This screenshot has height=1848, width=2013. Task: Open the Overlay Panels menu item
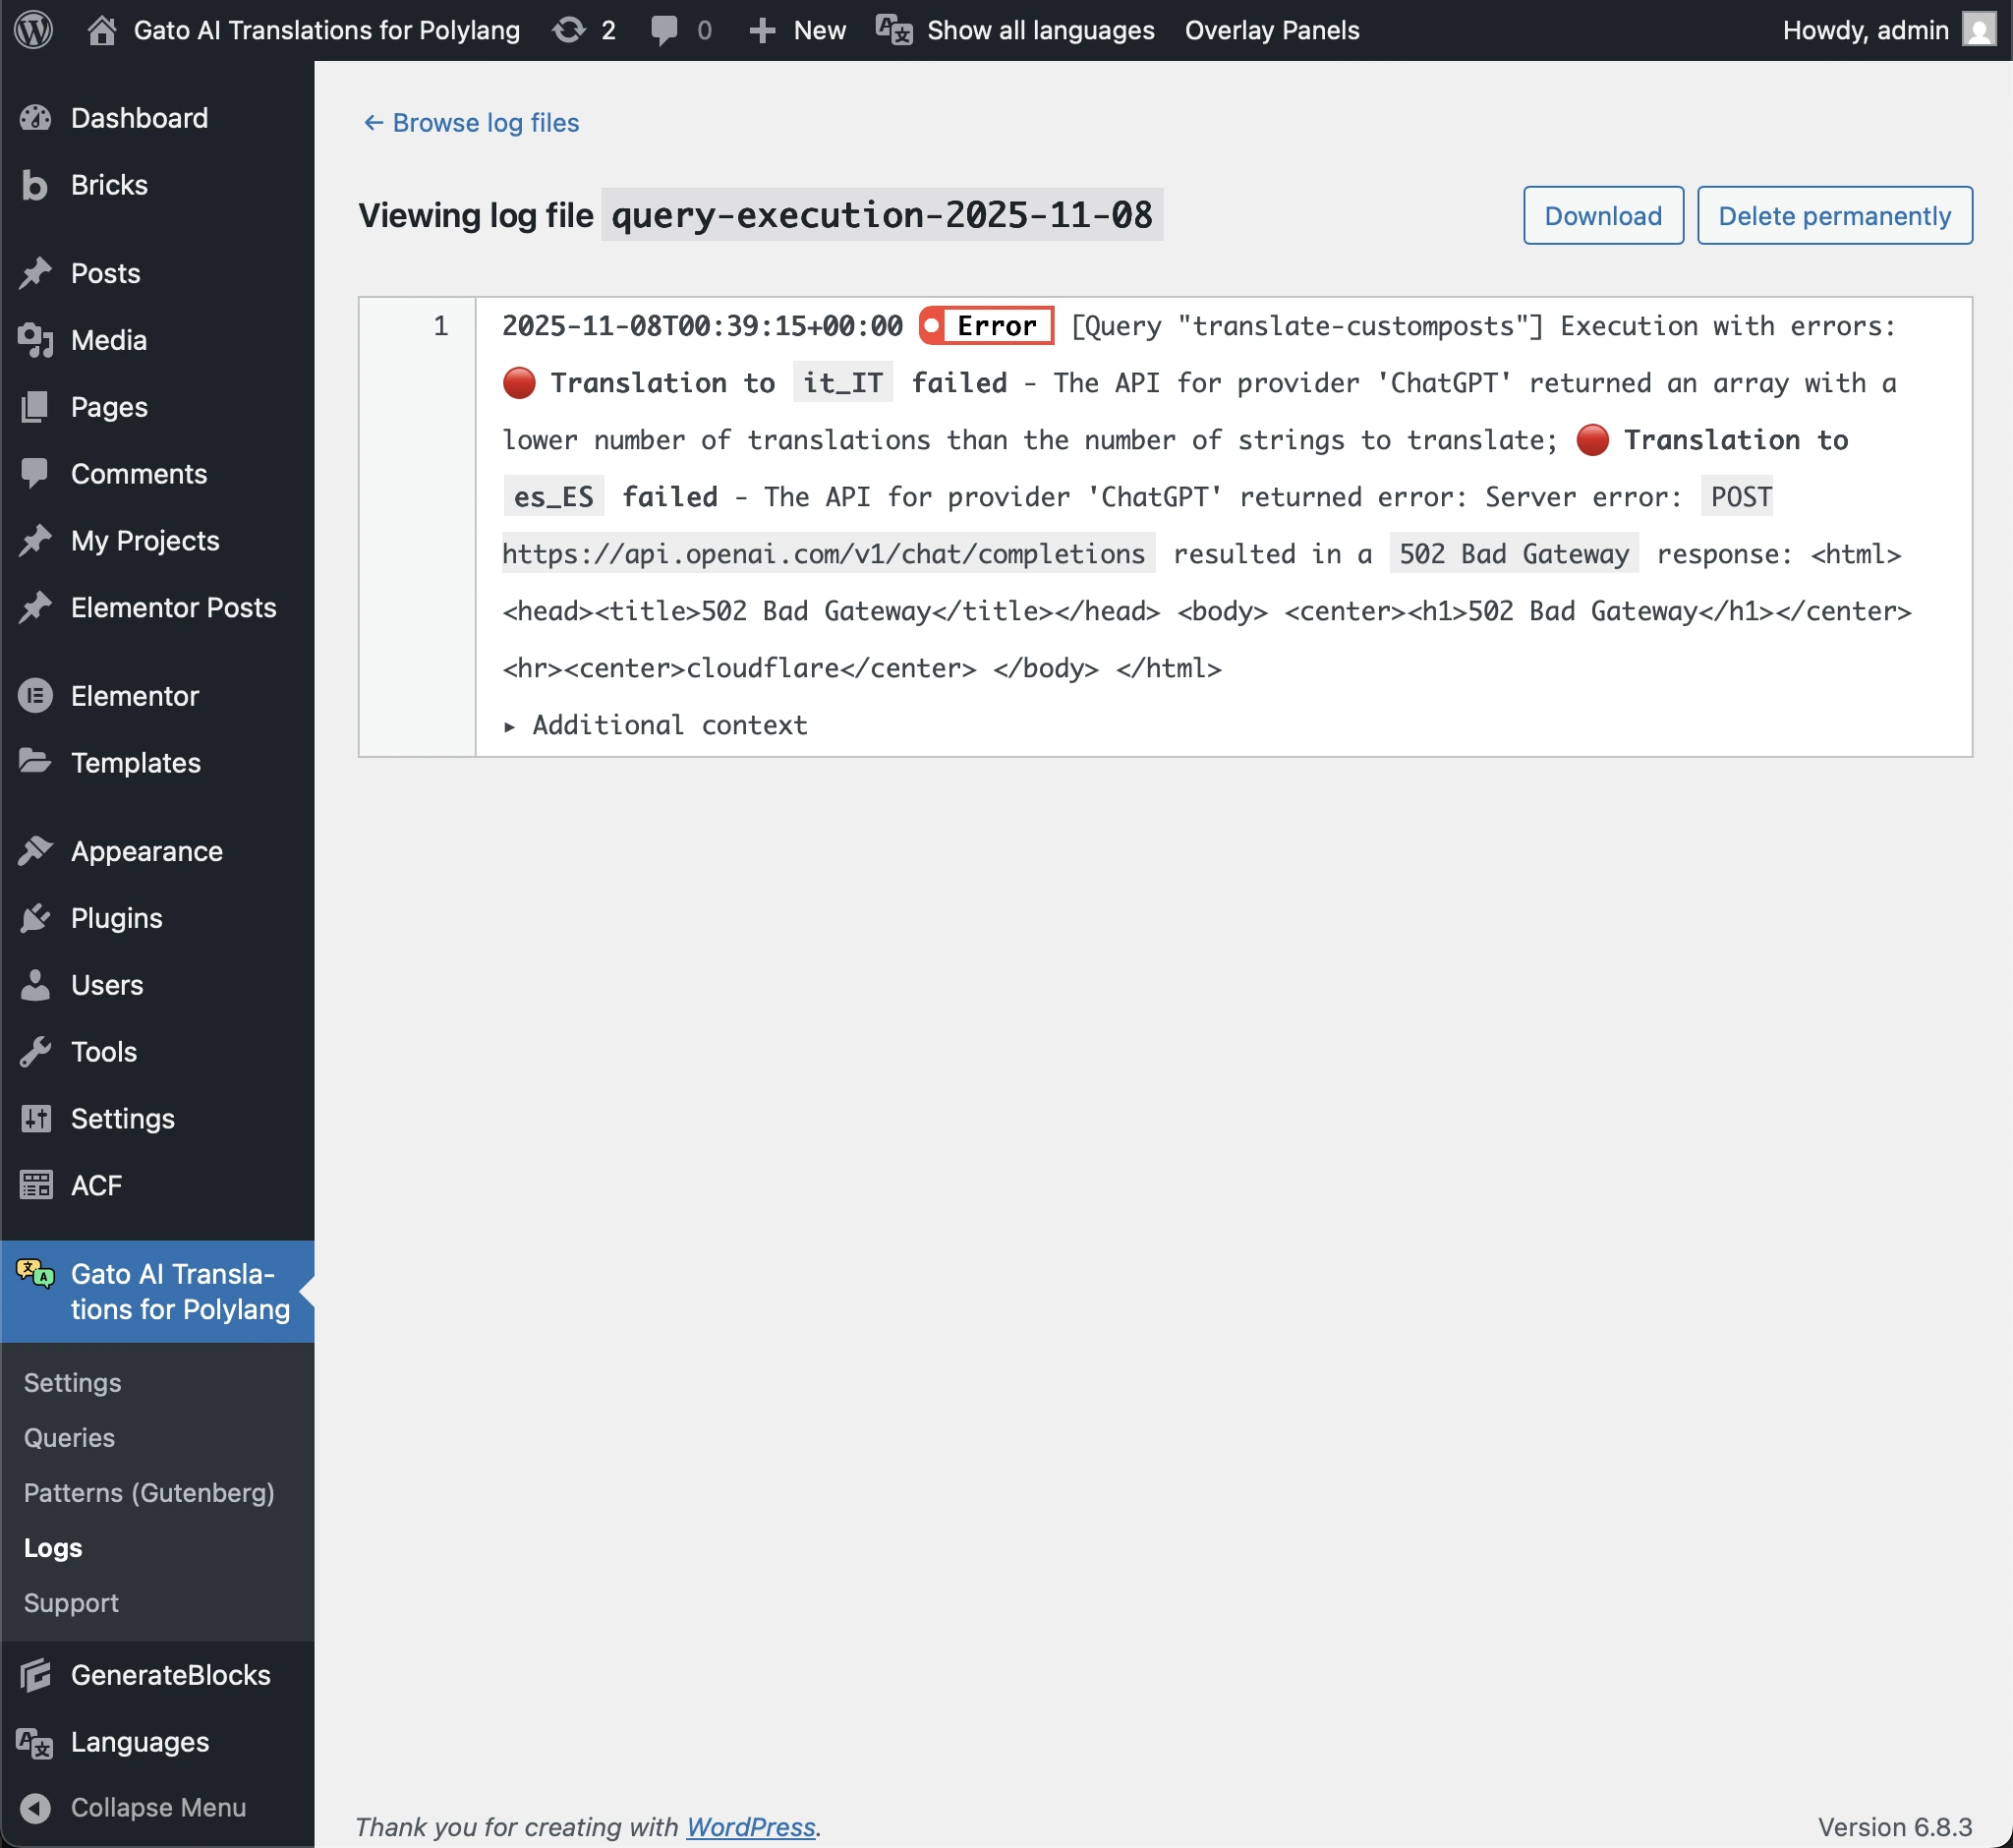click(x=1271, y=30)
